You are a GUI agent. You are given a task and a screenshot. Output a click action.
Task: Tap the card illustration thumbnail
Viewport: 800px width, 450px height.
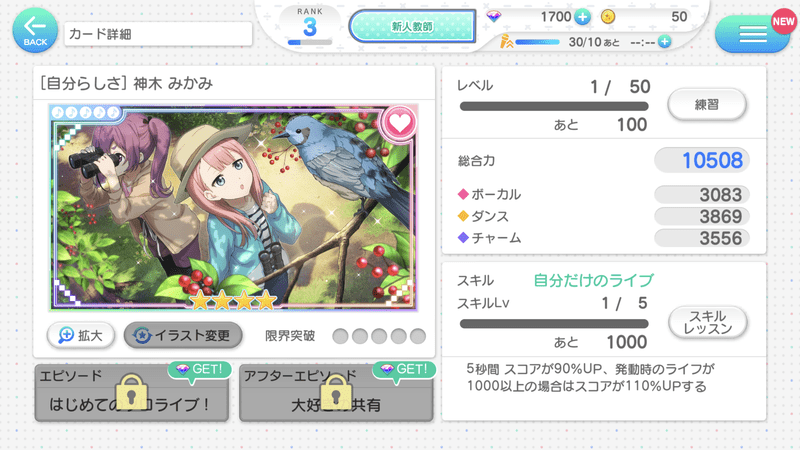pyautogui.click(x=234, y=208)
